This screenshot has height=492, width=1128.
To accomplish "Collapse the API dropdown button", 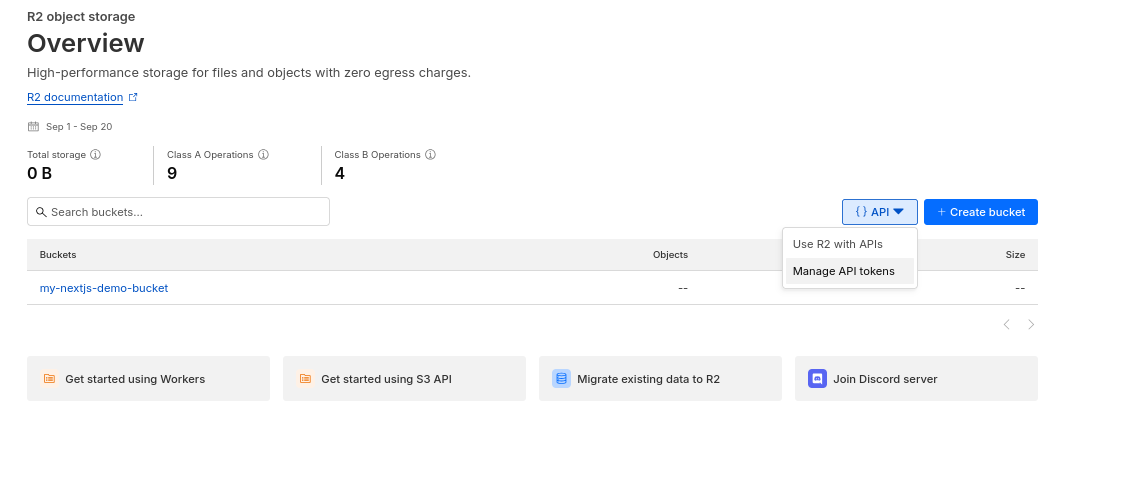I will (x=879, y=212).
